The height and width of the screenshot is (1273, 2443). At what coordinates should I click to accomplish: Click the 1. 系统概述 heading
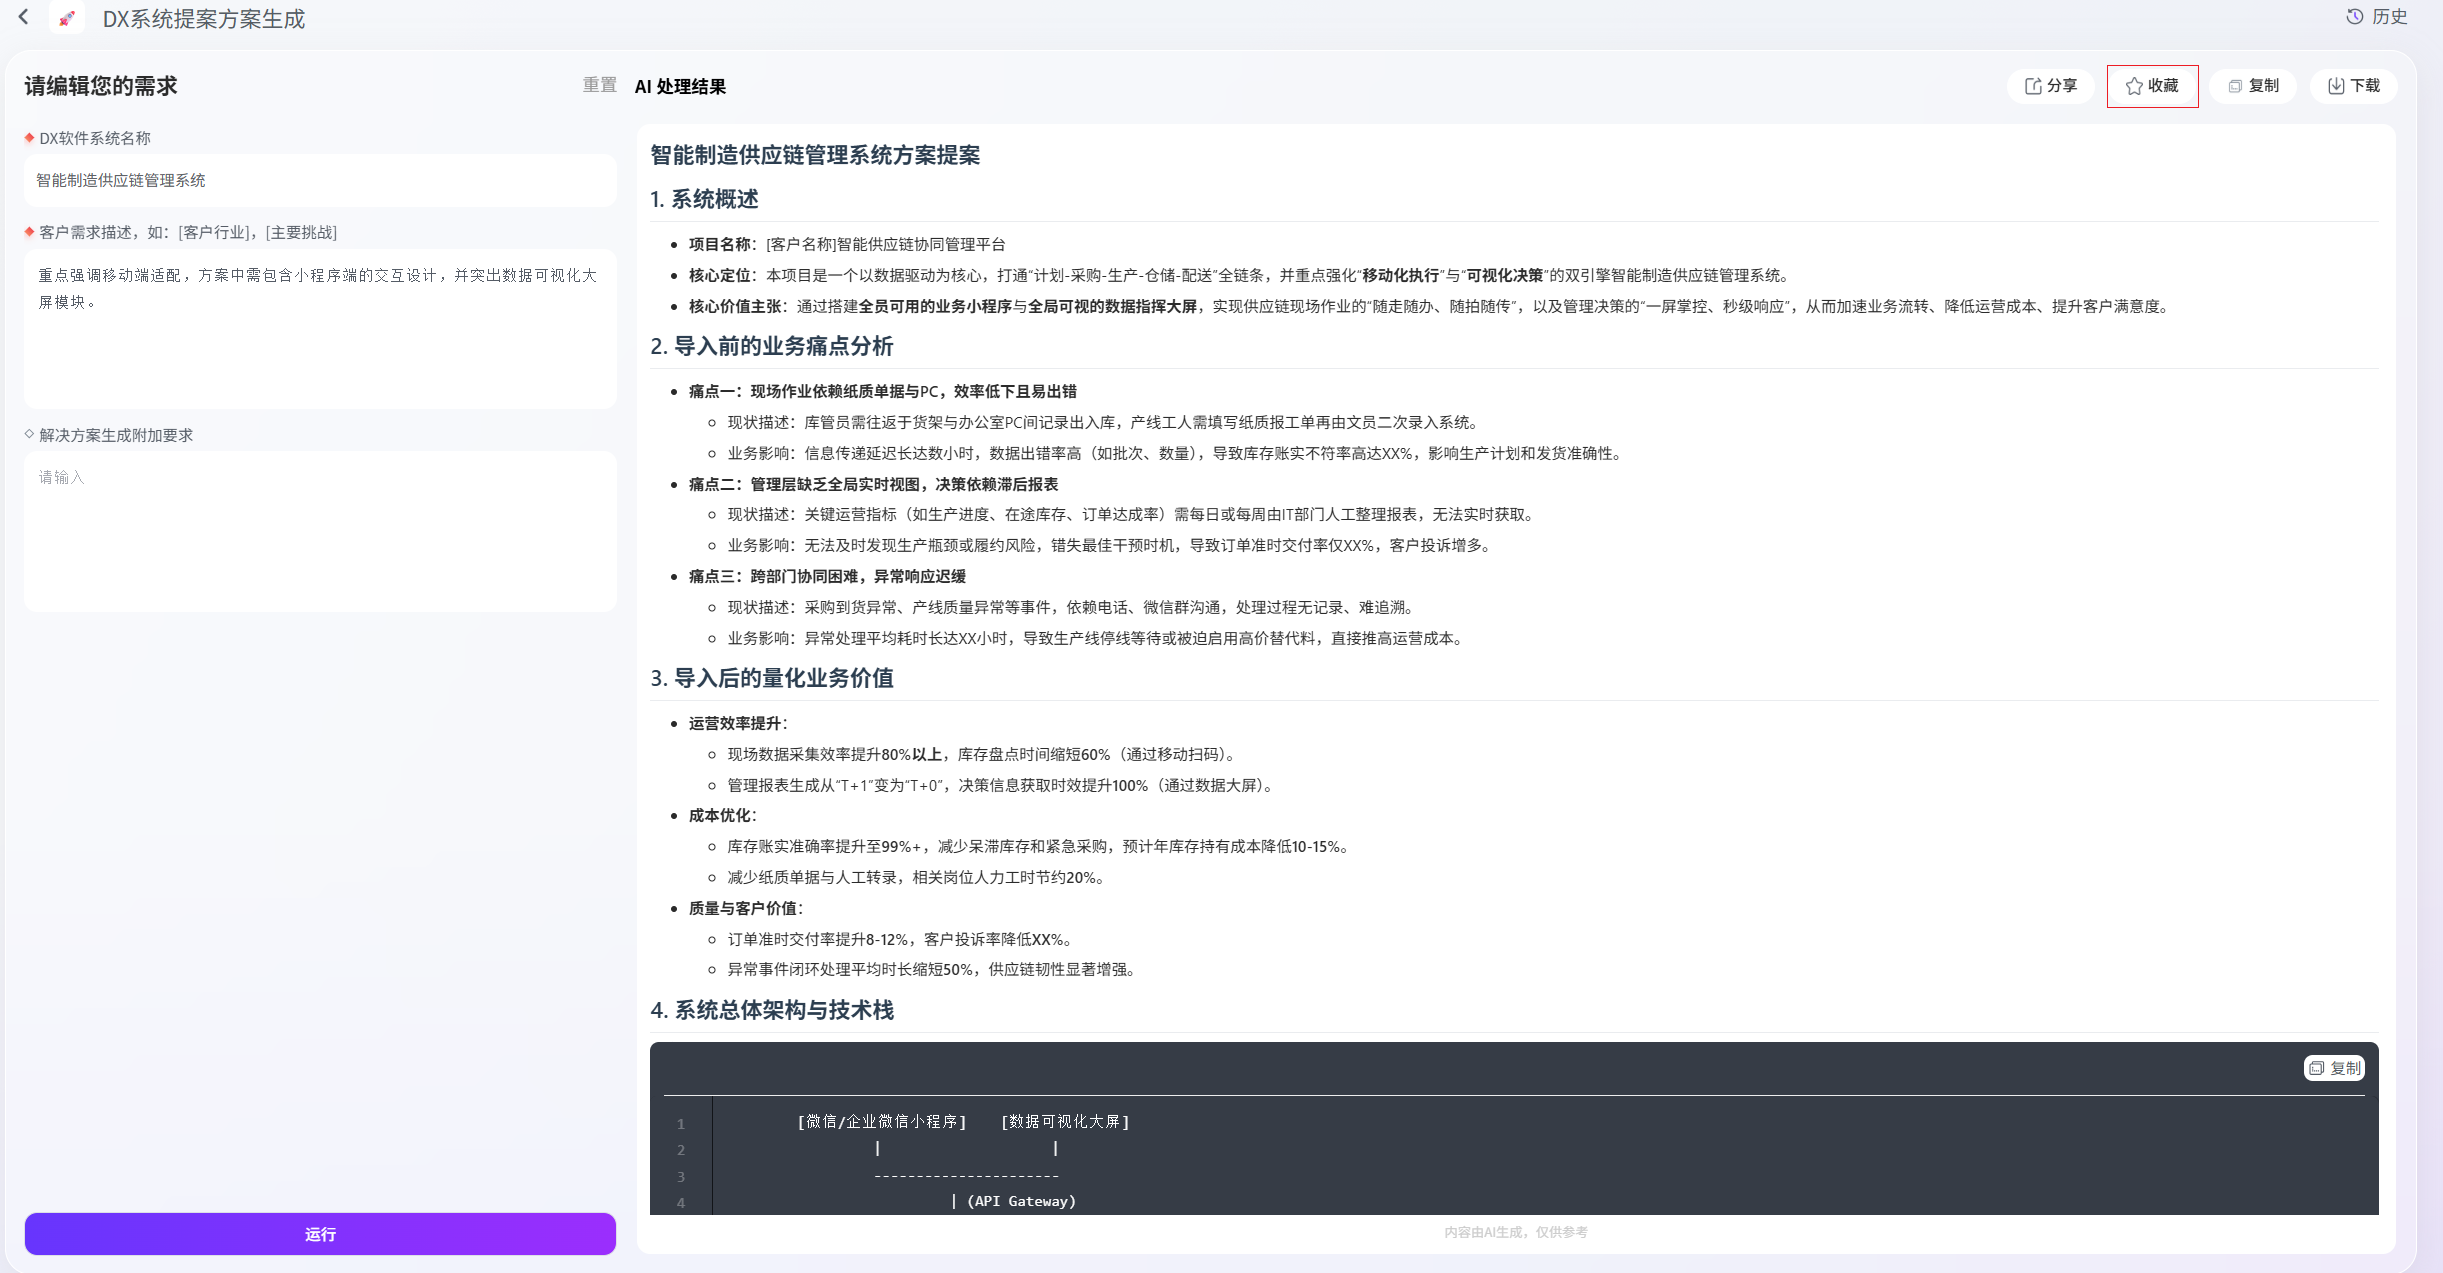704,199
